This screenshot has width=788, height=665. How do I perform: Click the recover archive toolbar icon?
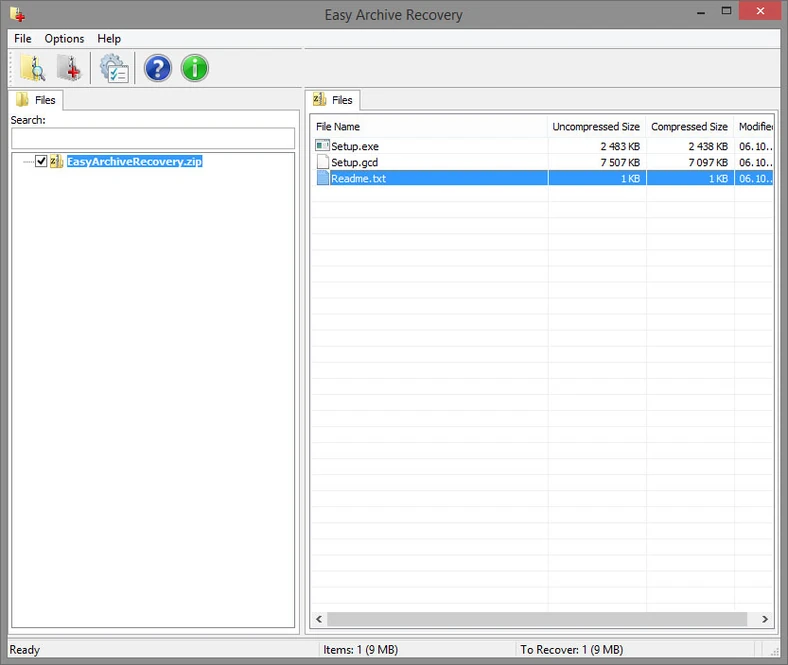click(69, 68)
